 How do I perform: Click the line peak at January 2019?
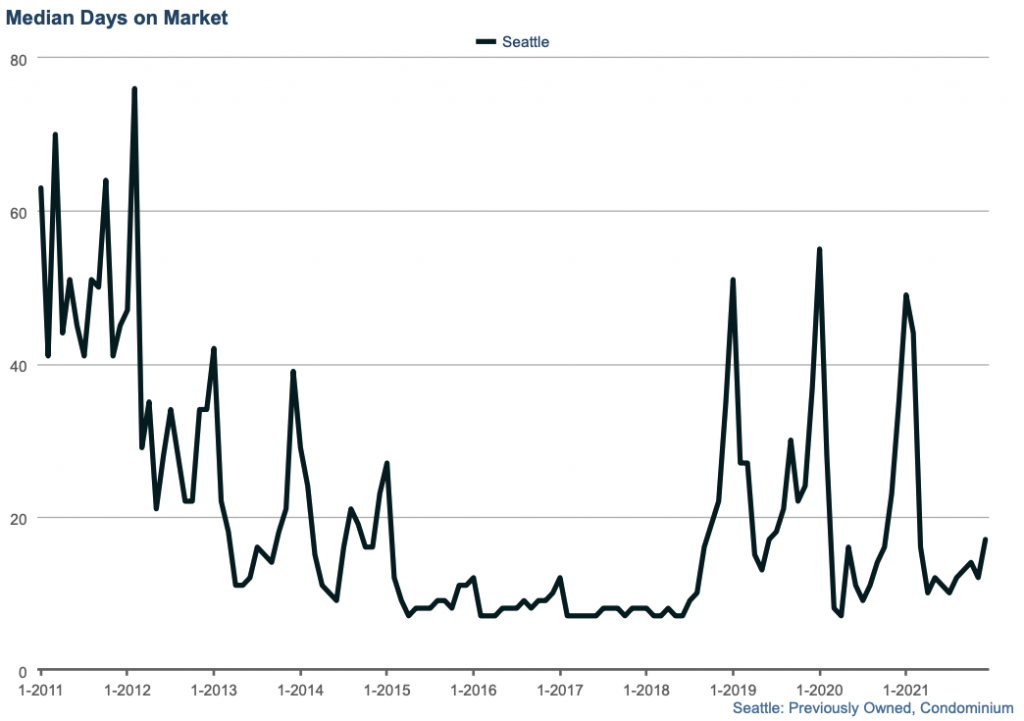coord(733,280)
